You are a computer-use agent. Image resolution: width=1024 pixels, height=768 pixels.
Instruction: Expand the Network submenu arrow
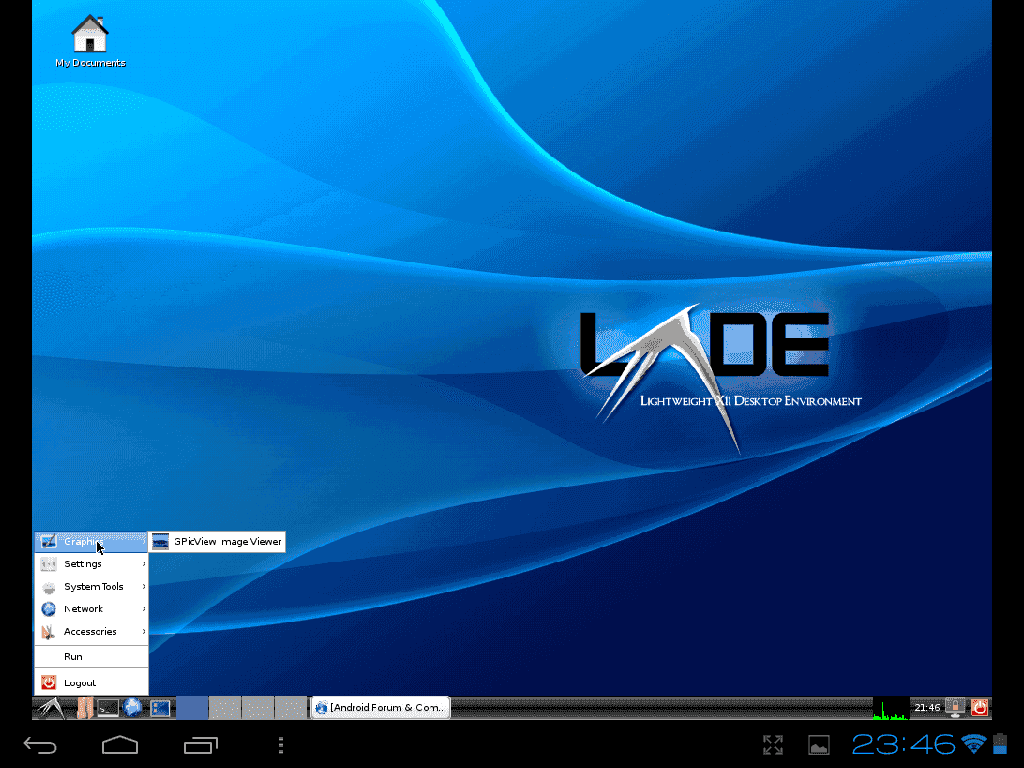tap(144, 609)
